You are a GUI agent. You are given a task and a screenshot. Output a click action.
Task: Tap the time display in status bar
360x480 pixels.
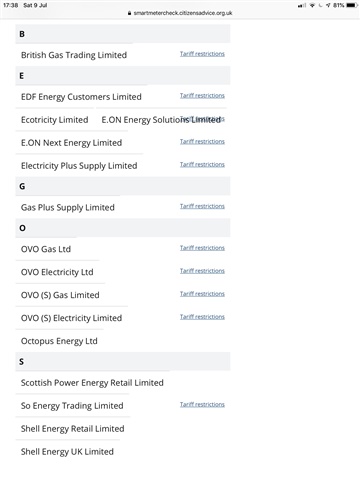click(x=10, y=5)
